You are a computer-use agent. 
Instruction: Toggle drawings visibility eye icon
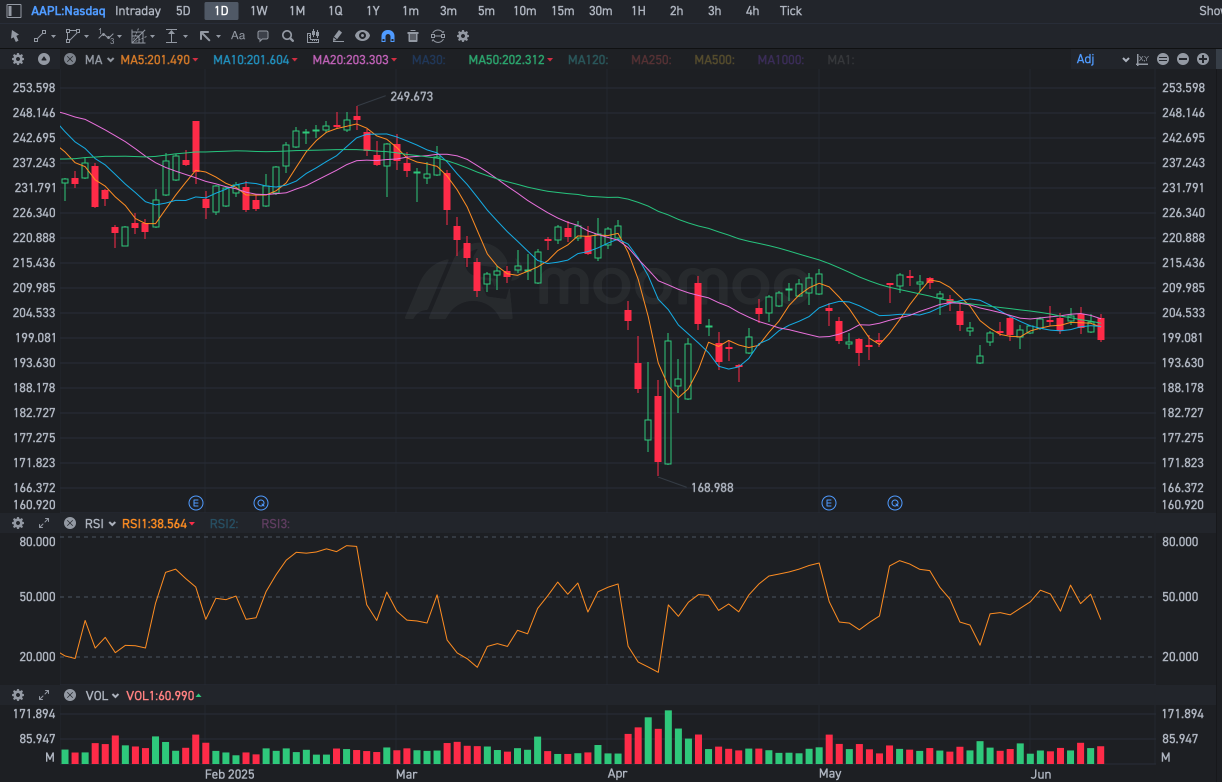click(x=363, y=36)
